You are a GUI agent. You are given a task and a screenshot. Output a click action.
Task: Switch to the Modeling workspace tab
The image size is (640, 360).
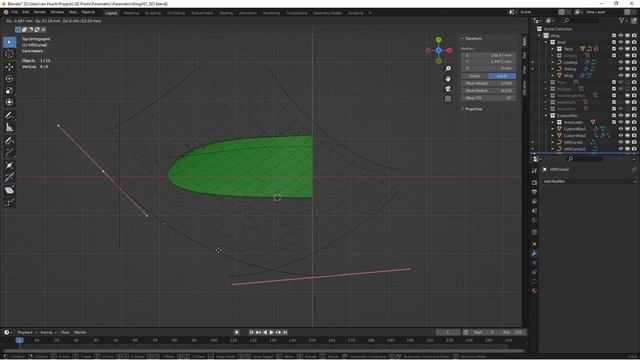(131, 13)
